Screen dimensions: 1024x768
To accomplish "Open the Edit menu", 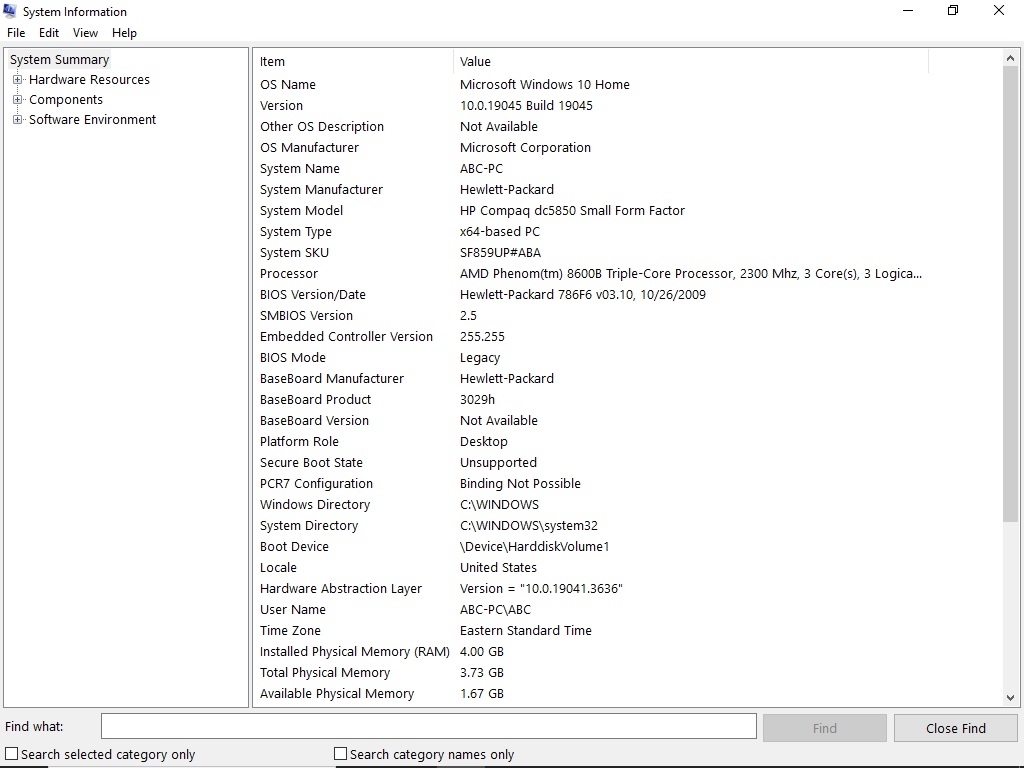I will (48, 32).
